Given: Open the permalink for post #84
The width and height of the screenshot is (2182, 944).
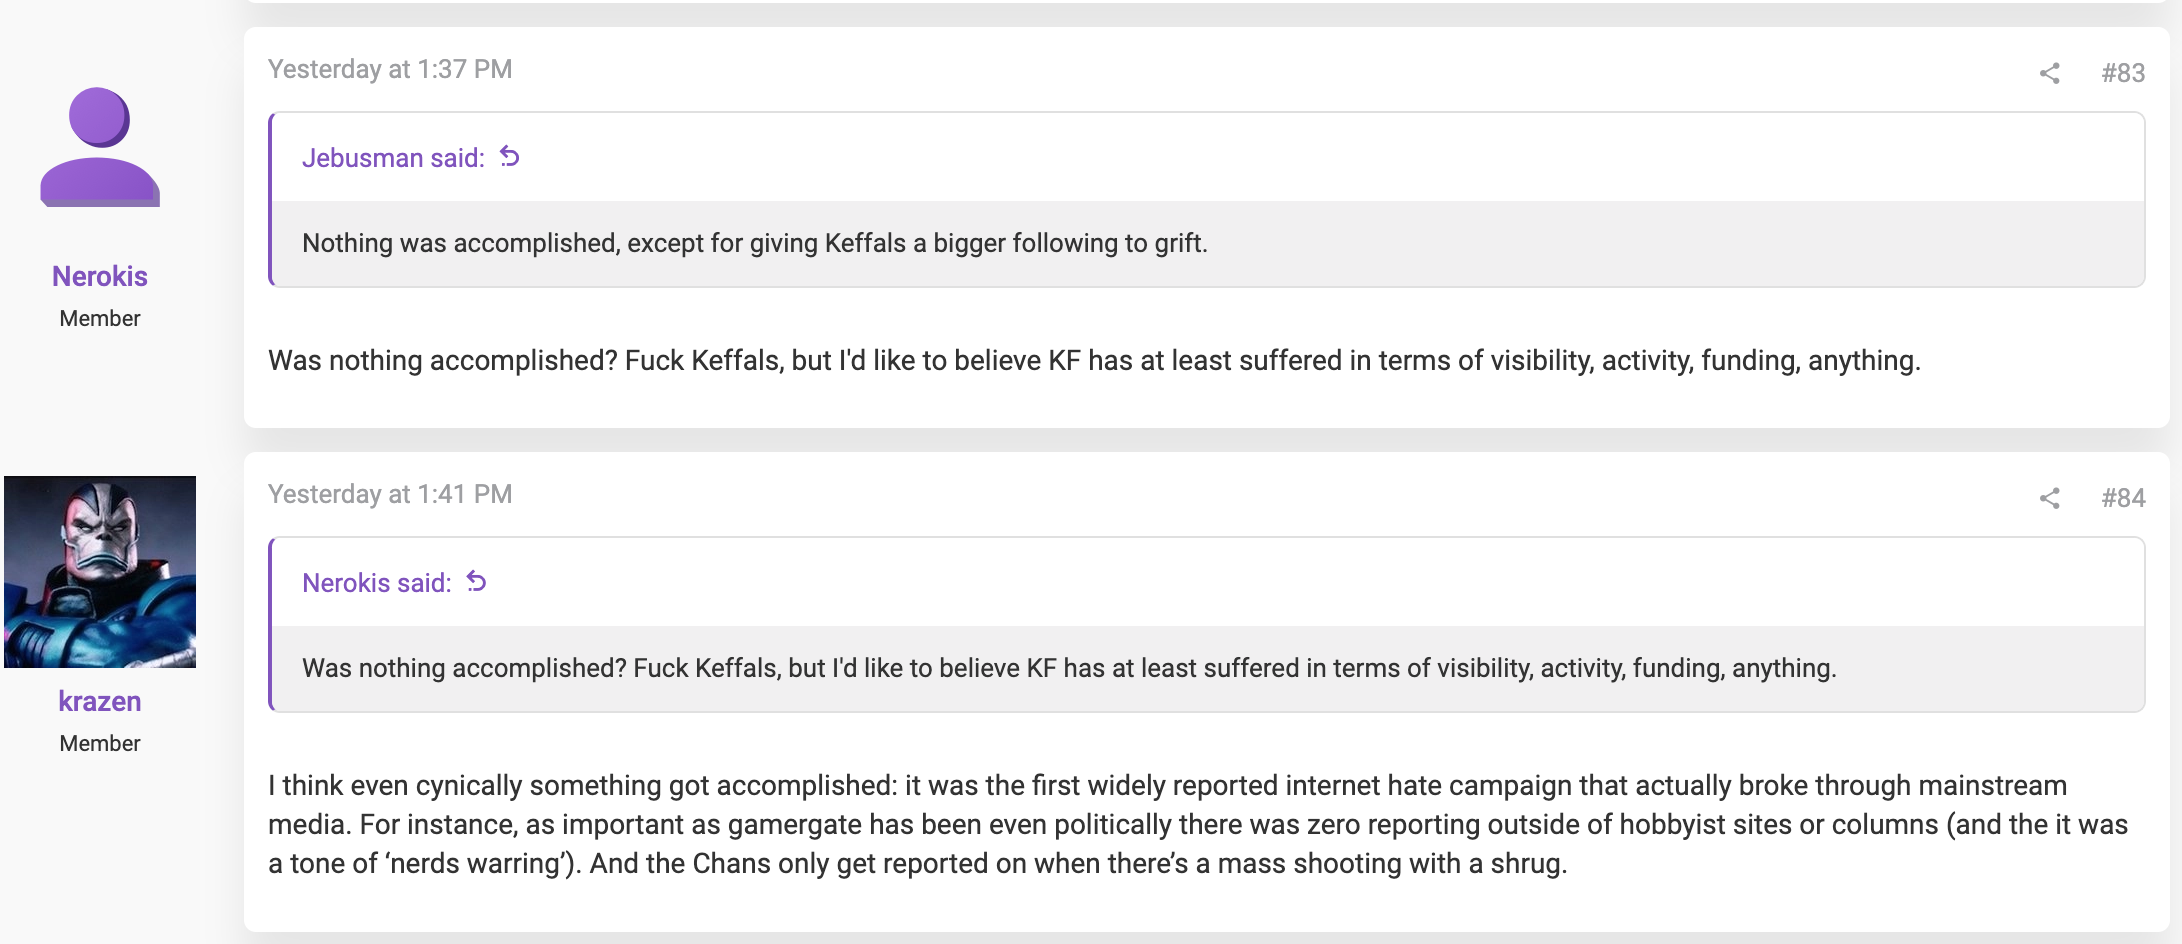Looking at the screenshot, I should 2123,498.
